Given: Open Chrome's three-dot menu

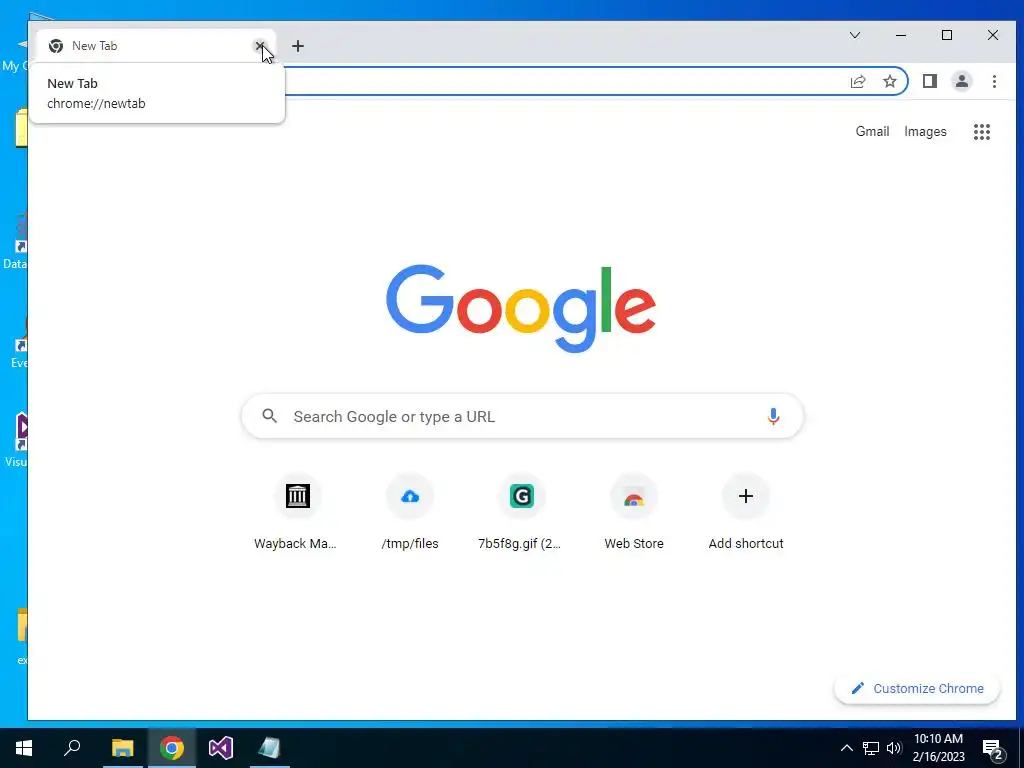Looking at the screenshot, I should coord(994,81).
